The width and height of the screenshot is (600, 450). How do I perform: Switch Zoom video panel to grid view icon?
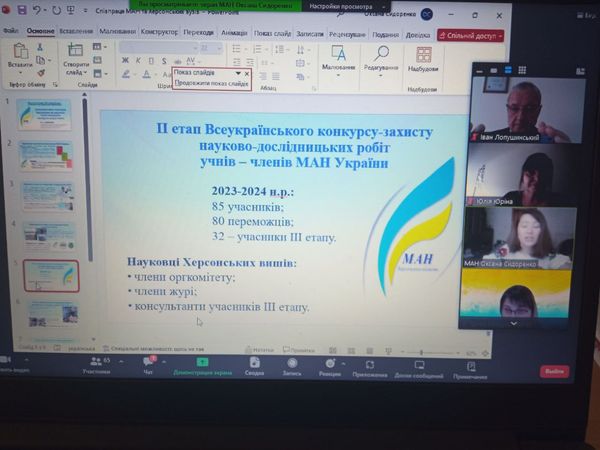pos(522,70)
